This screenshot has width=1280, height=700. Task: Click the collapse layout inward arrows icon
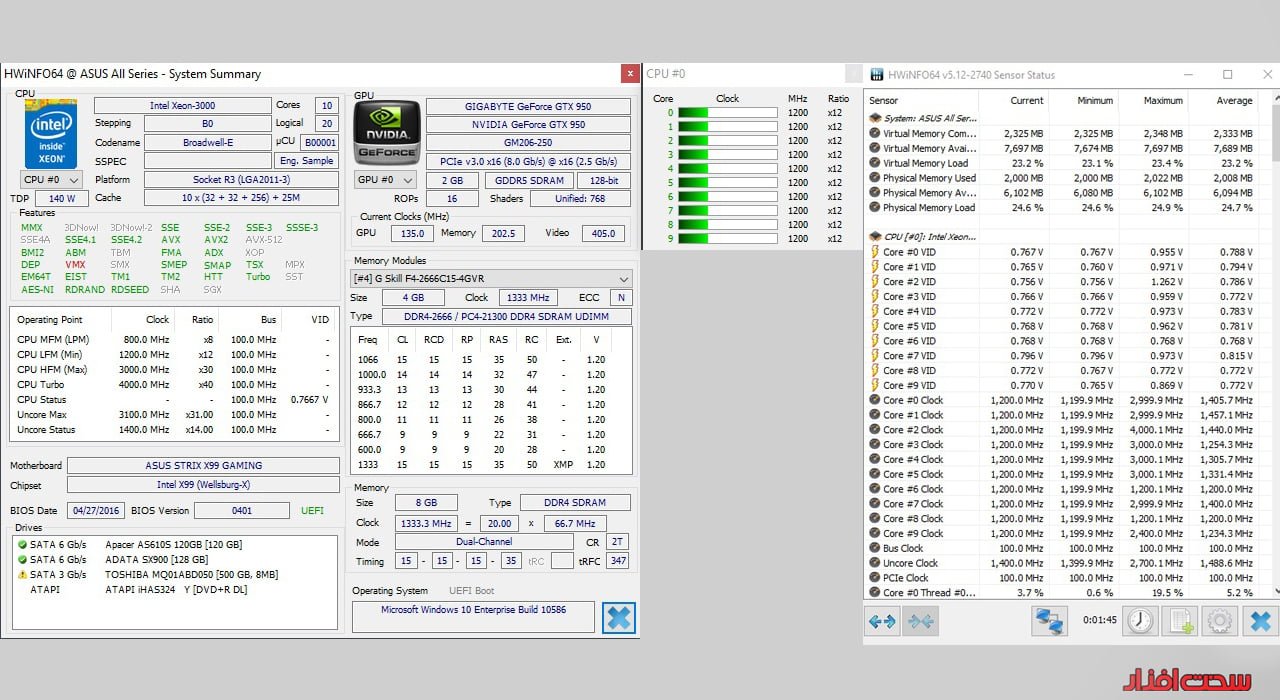(x=920, y=621)
